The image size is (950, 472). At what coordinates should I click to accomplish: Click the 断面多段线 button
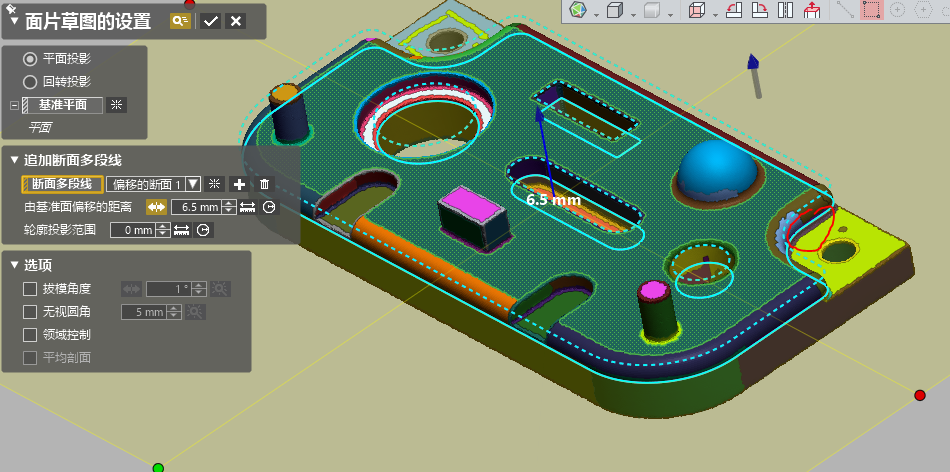[x=62, y=184]
